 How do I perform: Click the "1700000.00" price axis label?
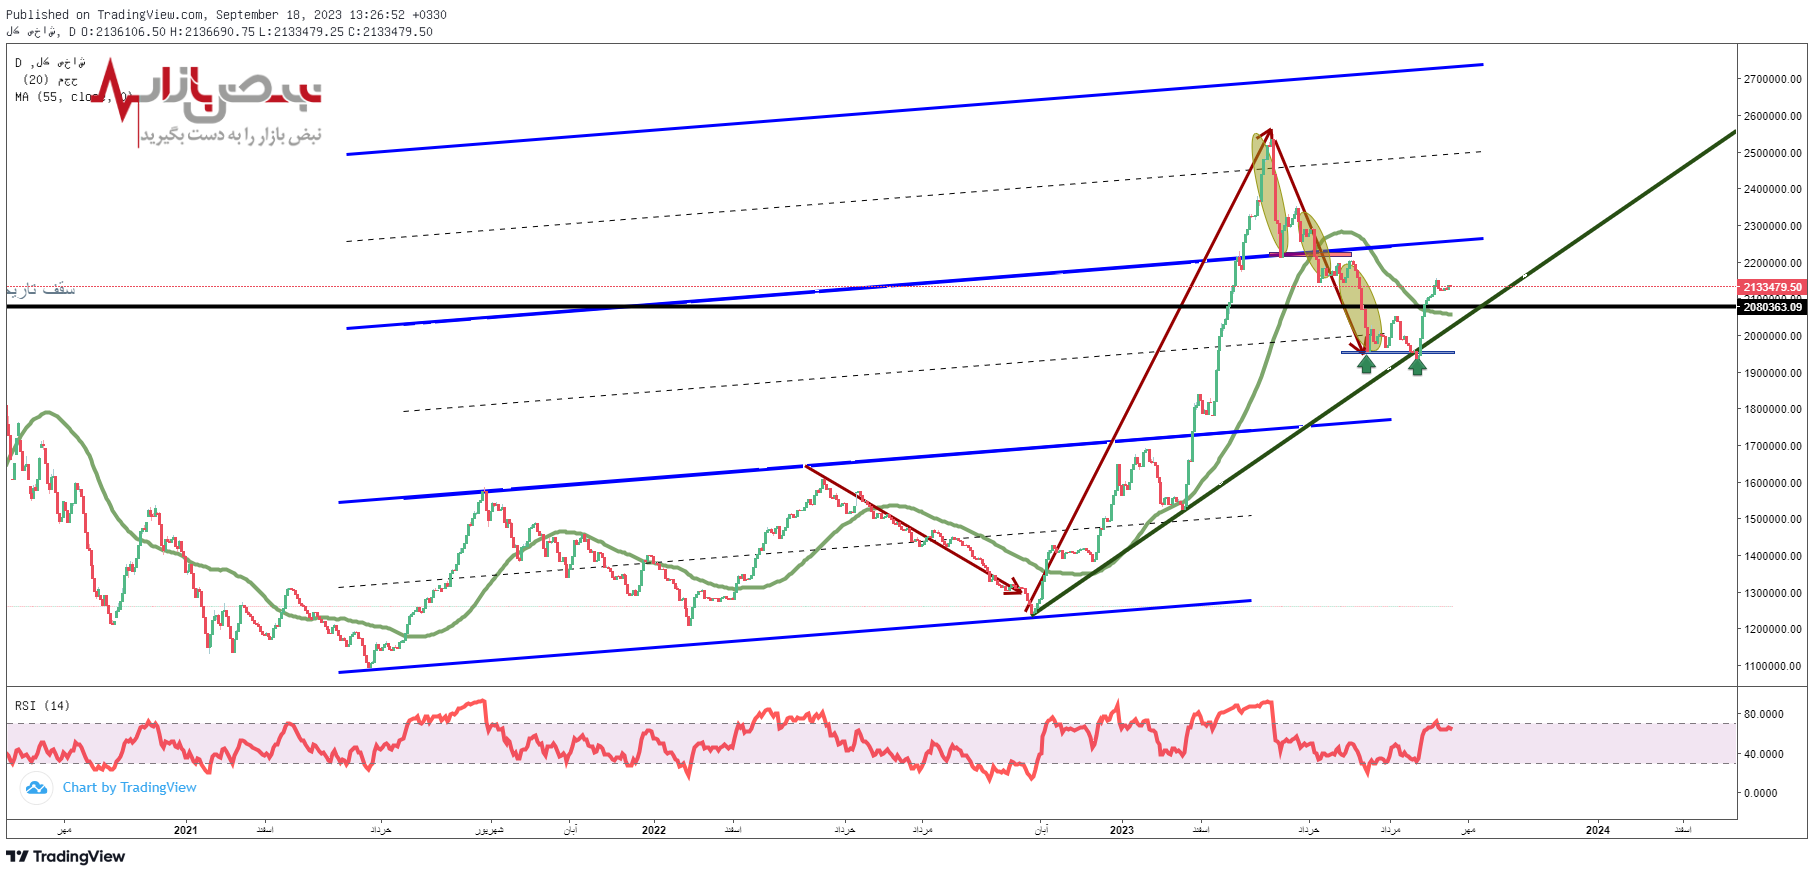[x=1772, y=446]
